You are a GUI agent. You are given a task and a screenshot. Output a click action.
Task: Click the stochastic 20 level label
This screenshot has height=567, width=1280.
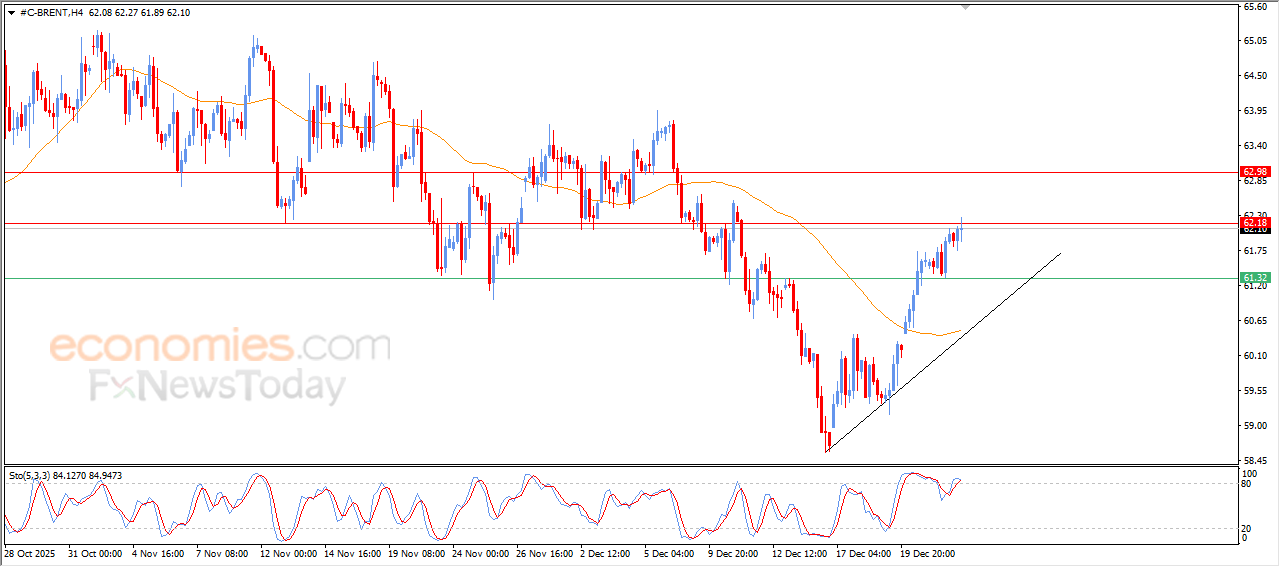click(x=1247, y=528)
